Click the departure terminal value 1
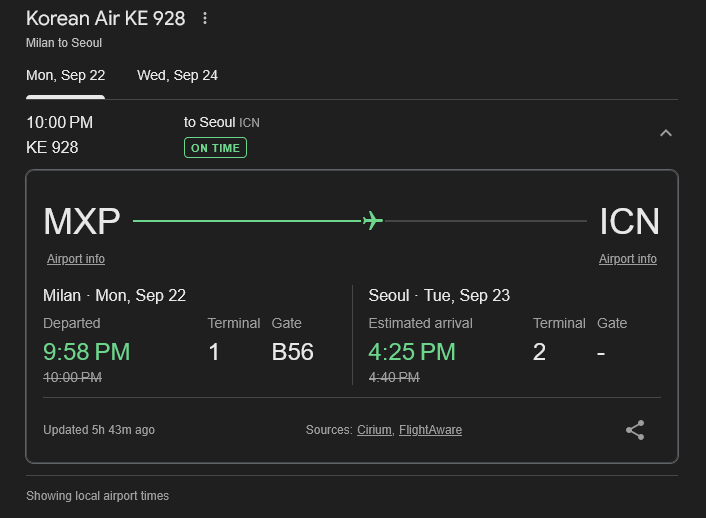This screenshot has height=518, width=706. point(214,352)
